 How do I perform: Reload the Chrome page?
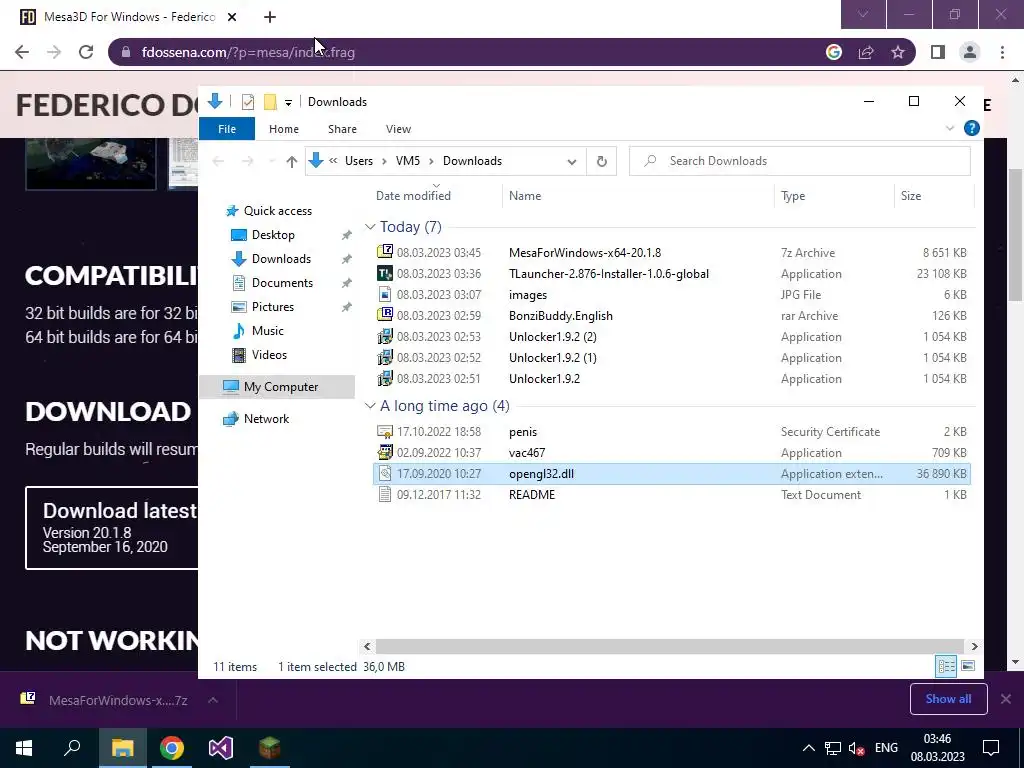pyautogui.click(x=86, y=52)
